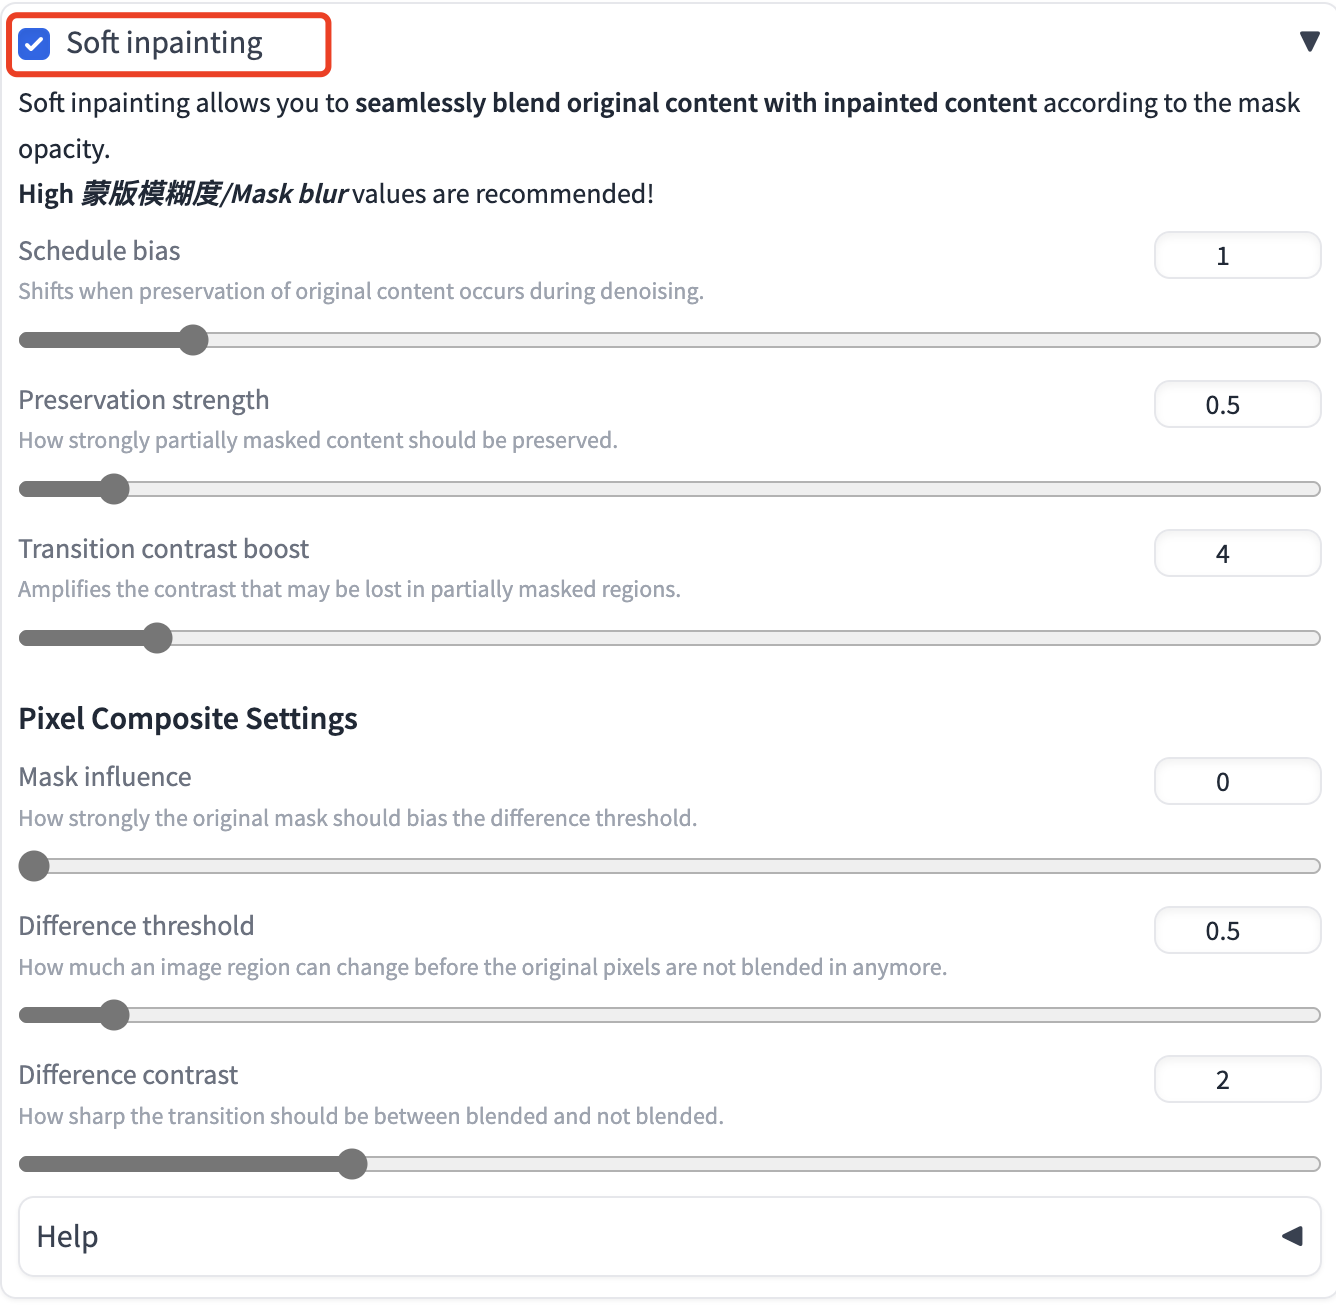Click the Difference contrast number input
This screenshot has height=1306, width=1336.
1238,1080
